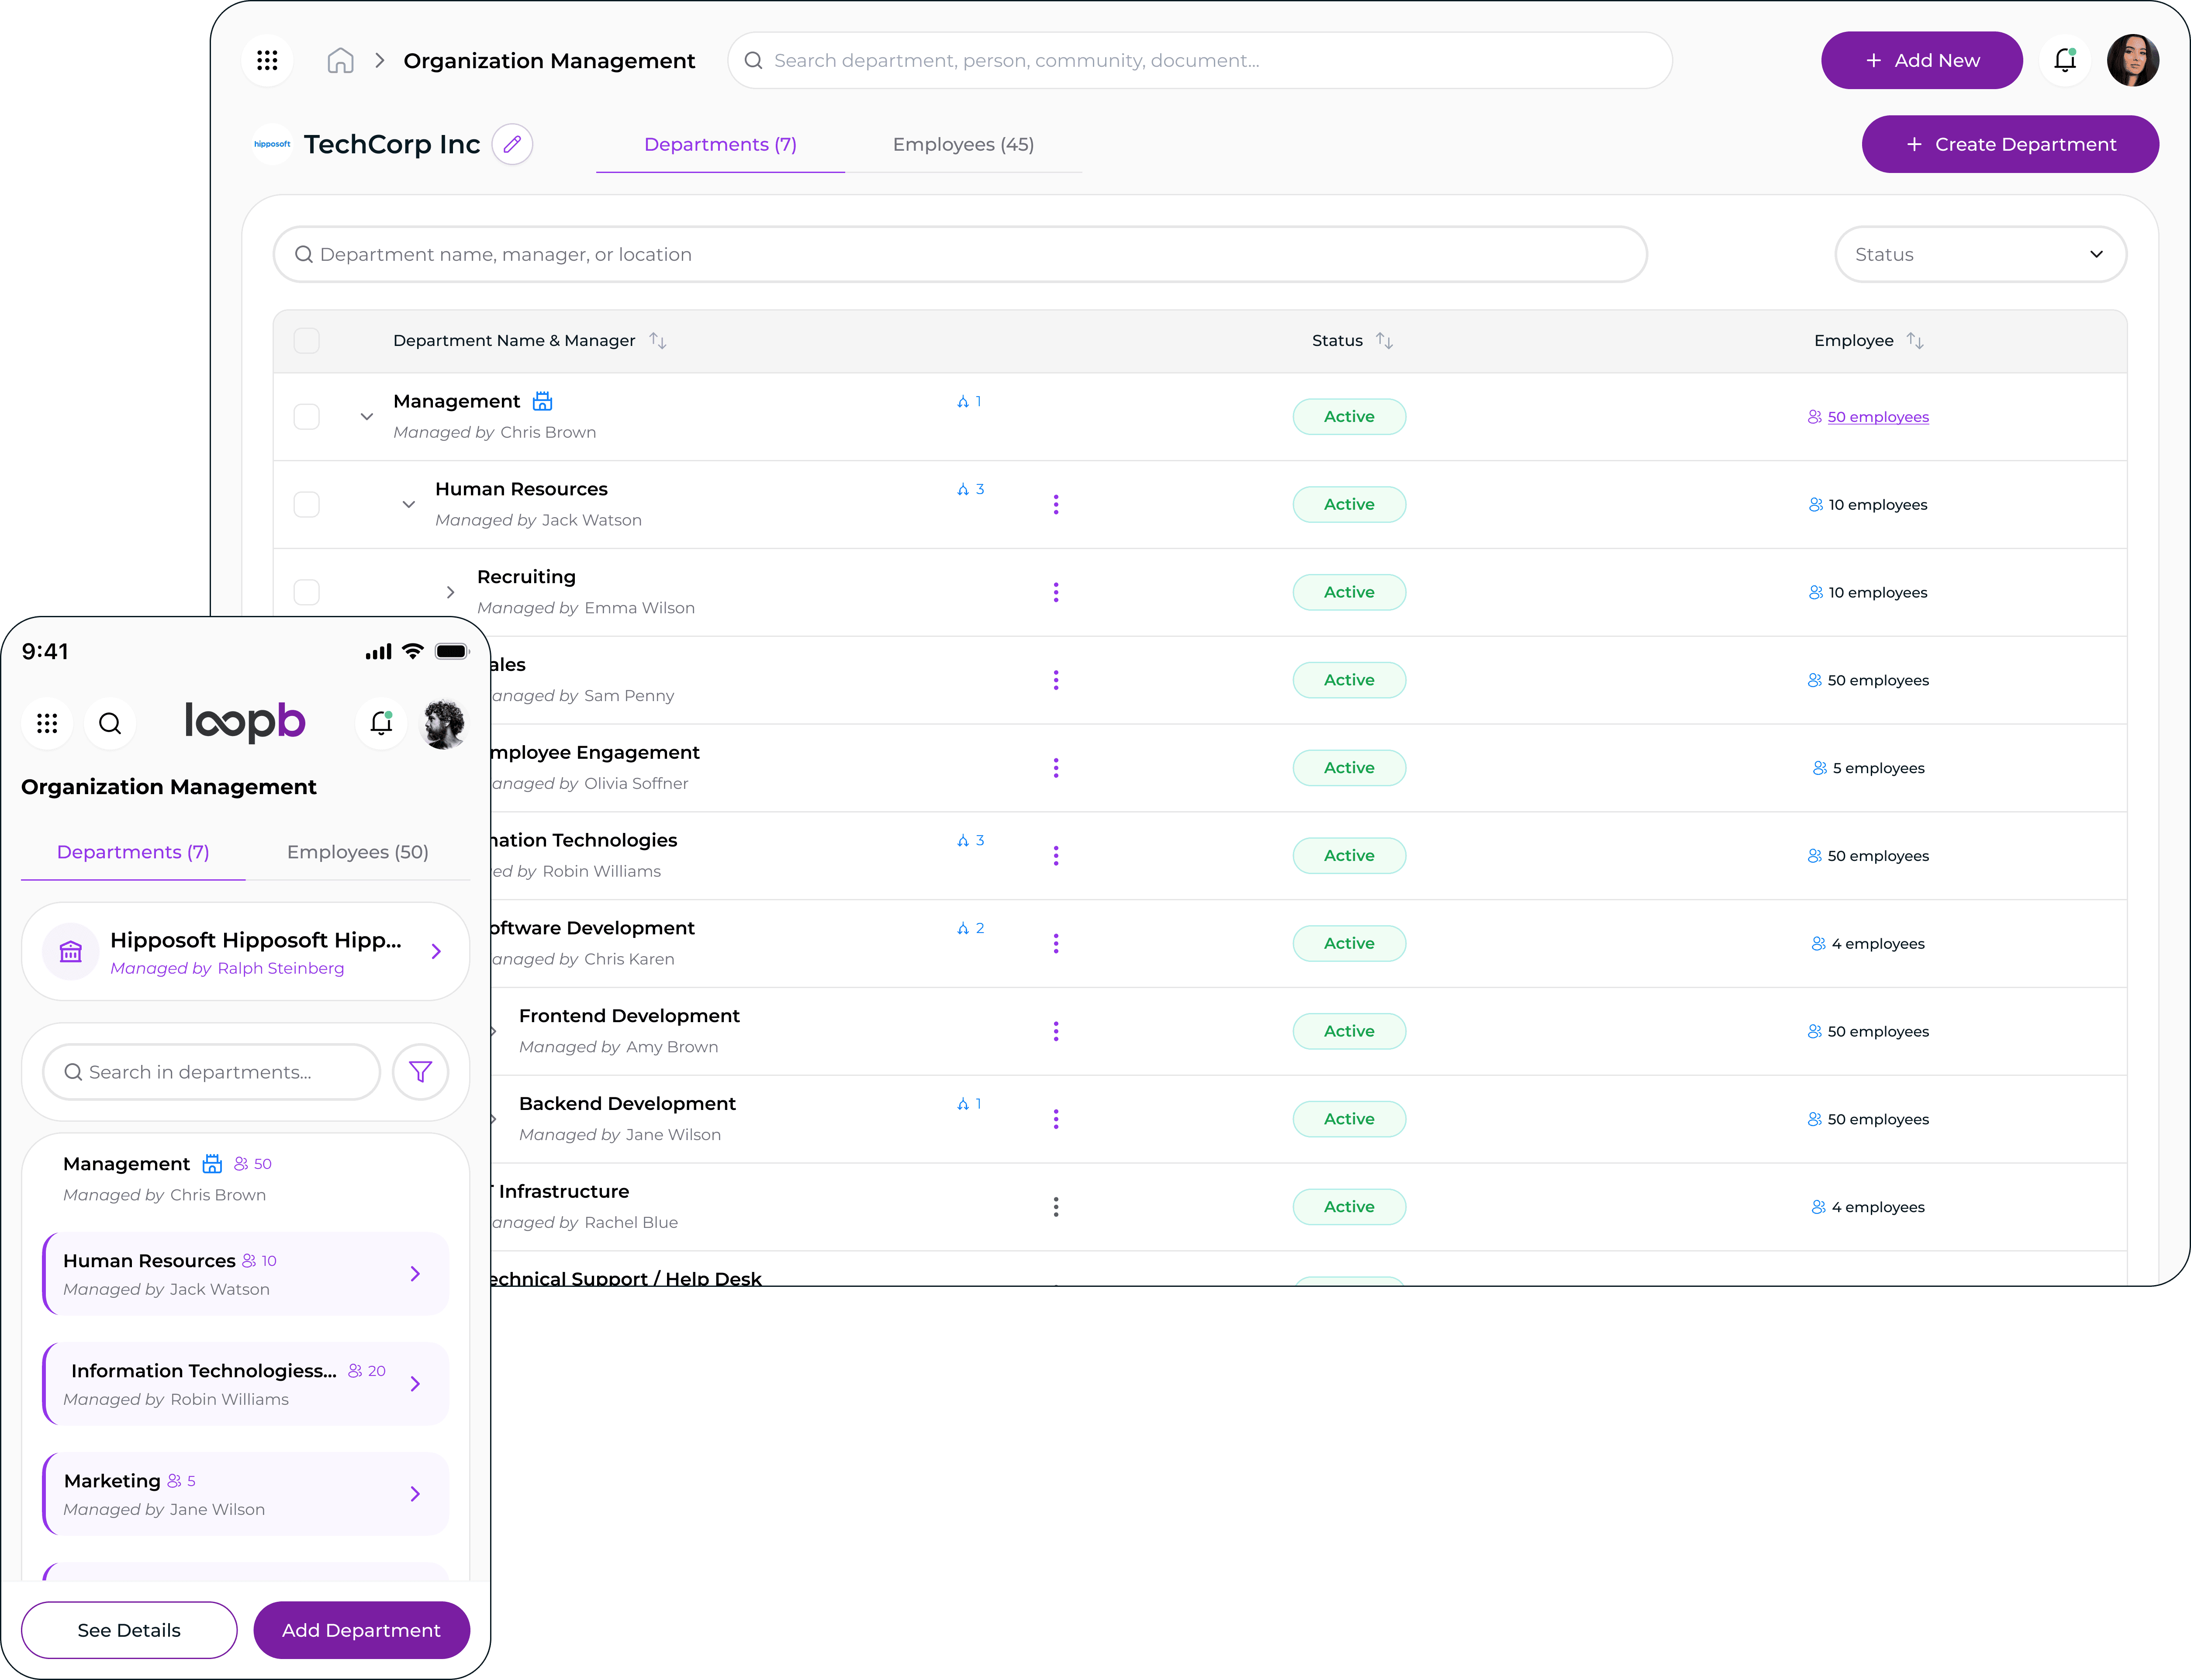Screen dimensions: 2191x1680
Task: Tap the mobile search magnifier icon
Action: (110, 723)
